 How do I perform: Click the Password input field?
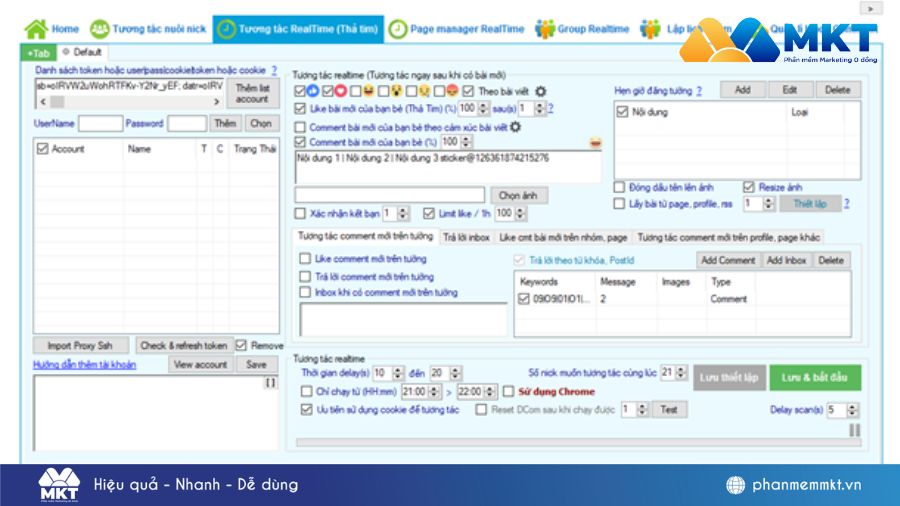187,123
